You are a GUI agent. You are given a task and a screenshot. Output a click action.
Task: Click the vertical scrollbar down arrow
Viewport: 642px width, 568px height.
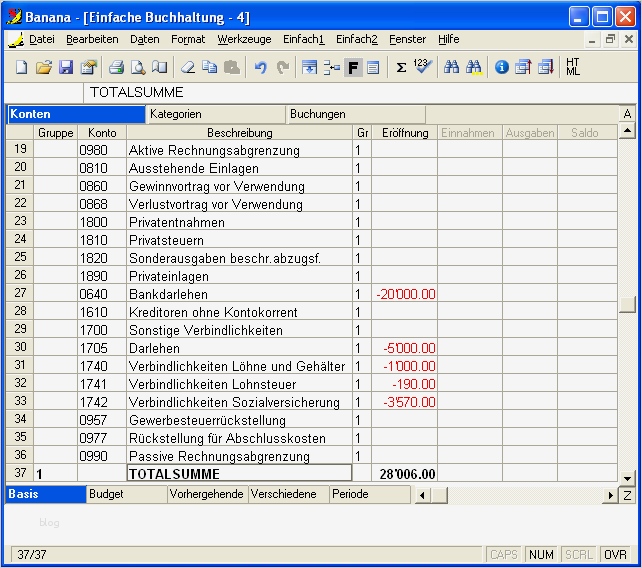pos(627,479)
